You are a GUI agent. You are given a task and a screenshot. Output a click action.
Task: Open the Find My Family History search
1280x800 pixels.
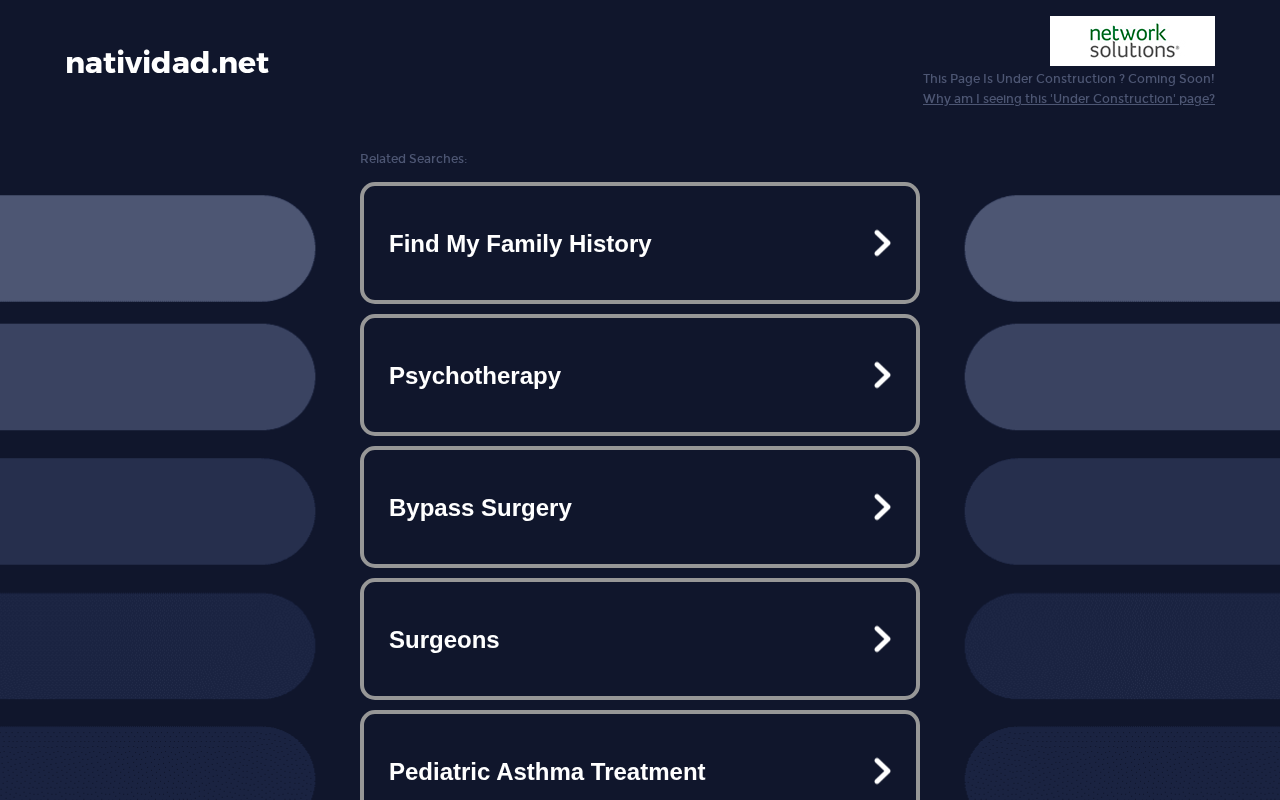tap(640, 243)
